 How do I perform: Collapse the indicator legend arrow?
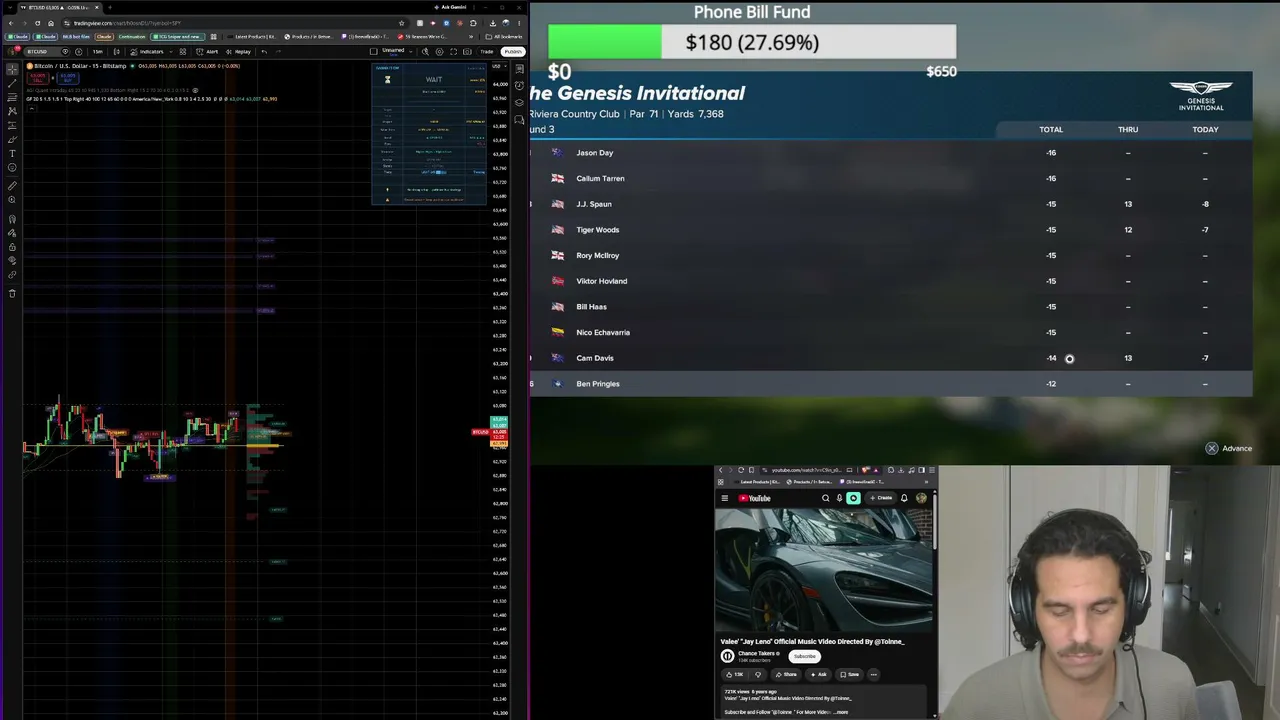[31, 107]
